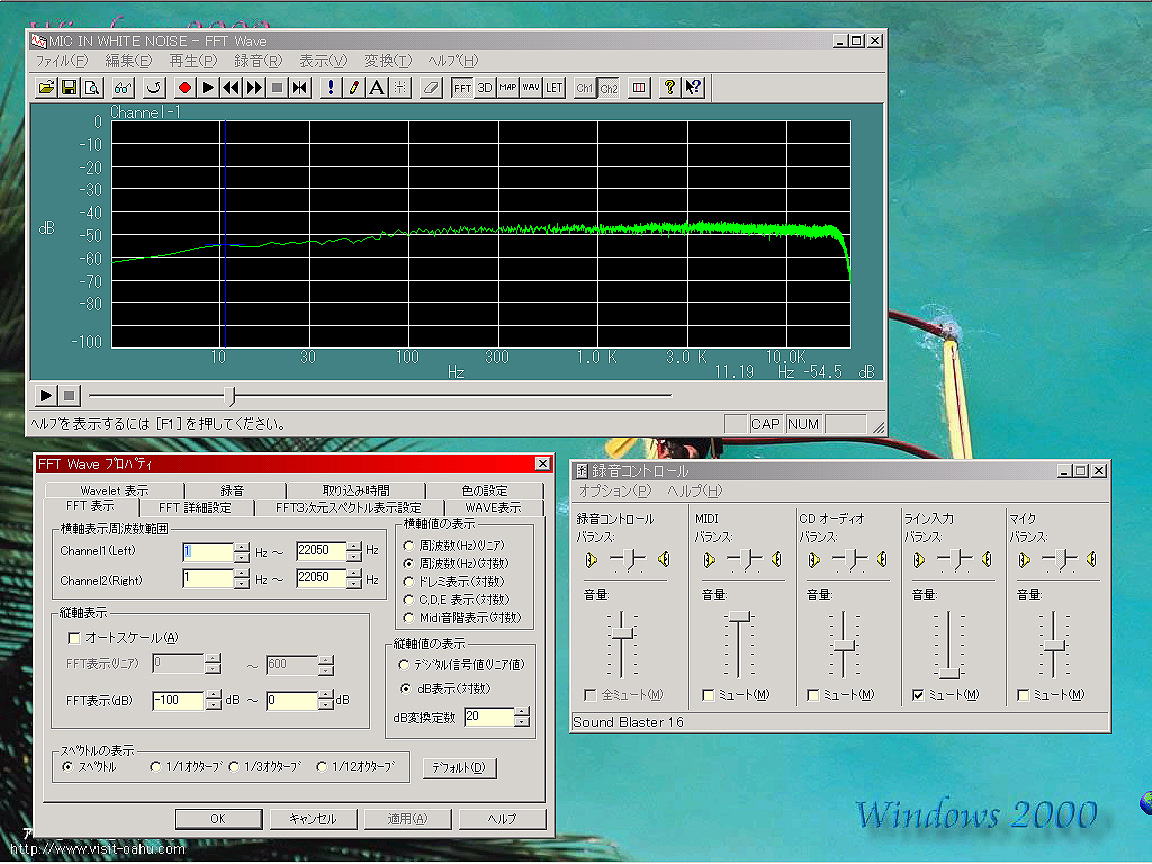Screen dimensions: 1152x864
Task: Click the LET wavelet view toolbar button
Action: [554, 88]
